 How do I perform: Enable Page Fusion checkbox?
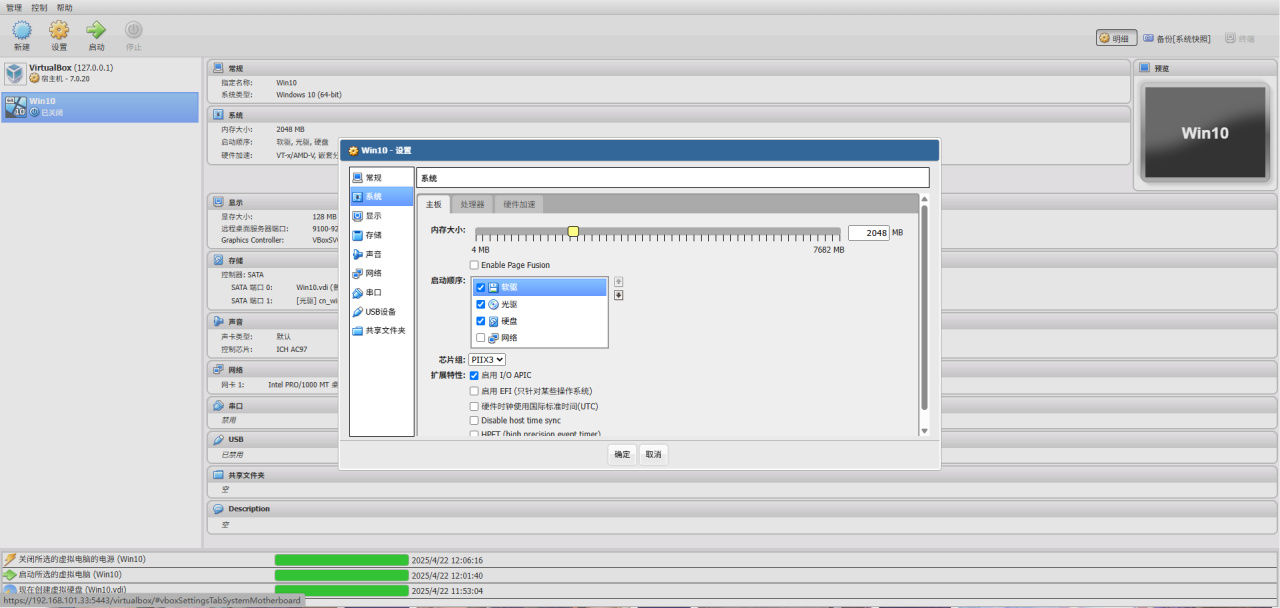(474, 265)
